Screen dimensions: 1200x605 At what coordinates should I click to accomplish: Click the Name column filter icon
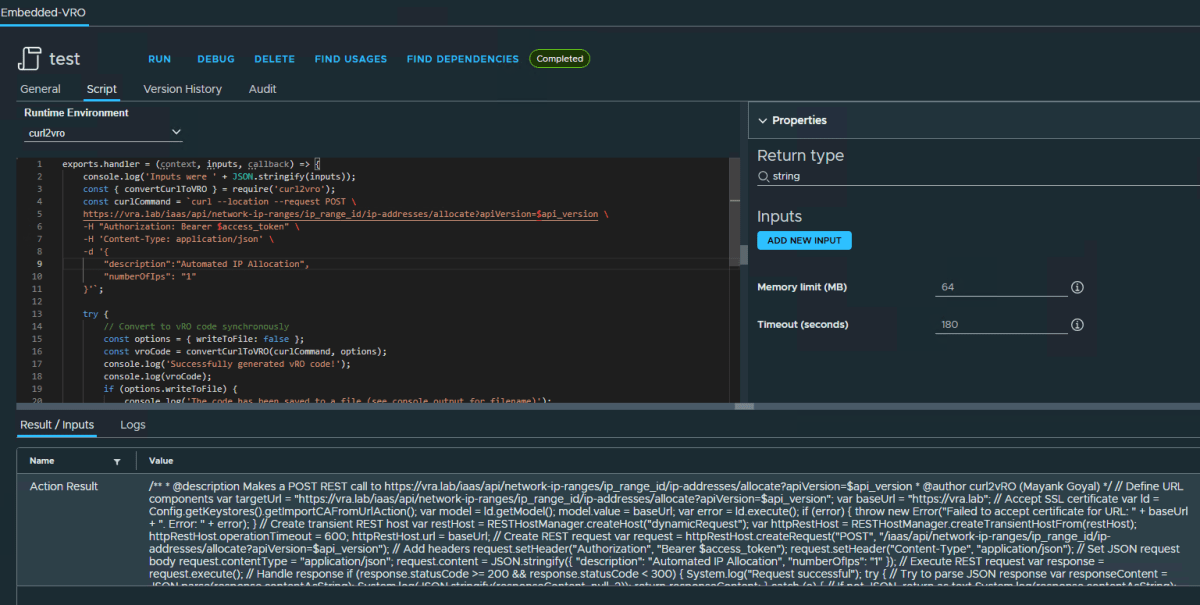coord(117,461)
